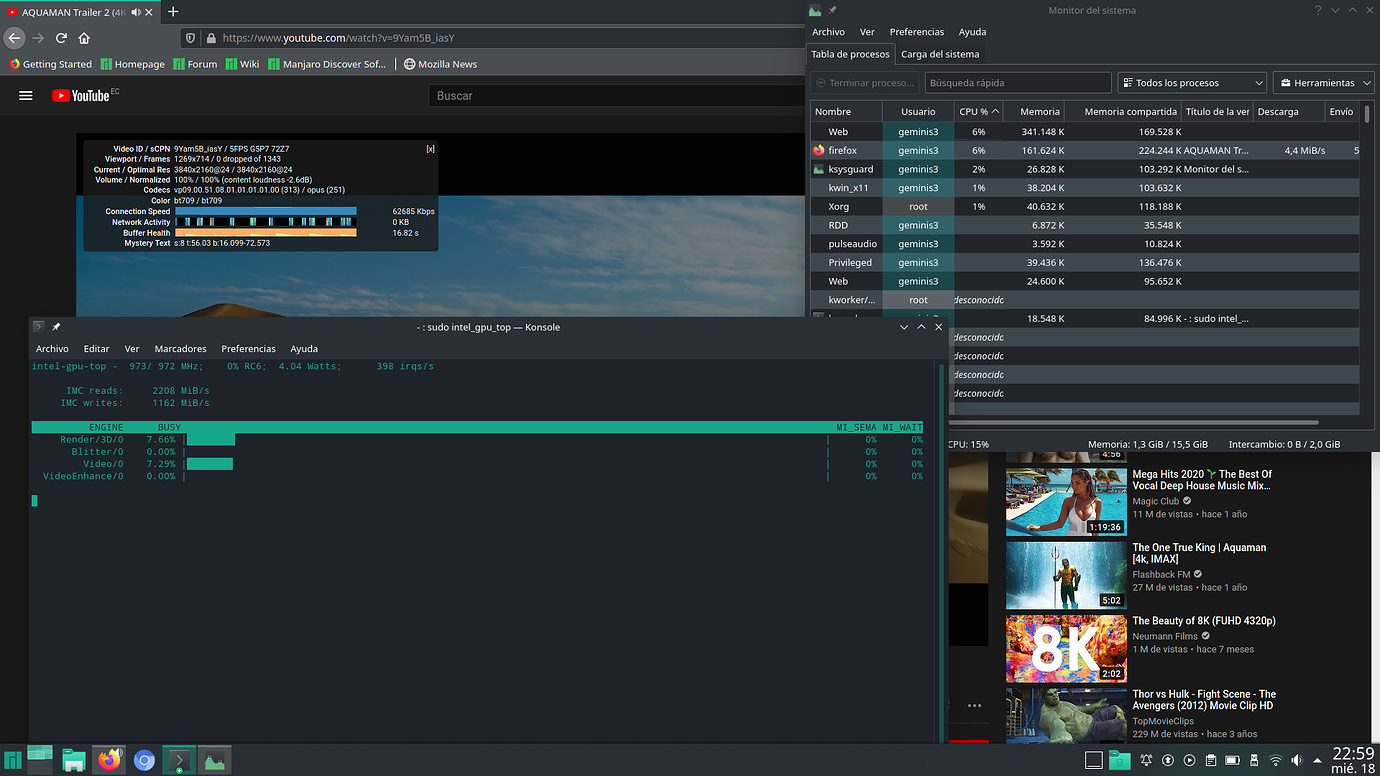The height and width of the screenshot is (776, 1380).
Task: Open Preferencias menu in system monitor
Action: pos(916,32)
